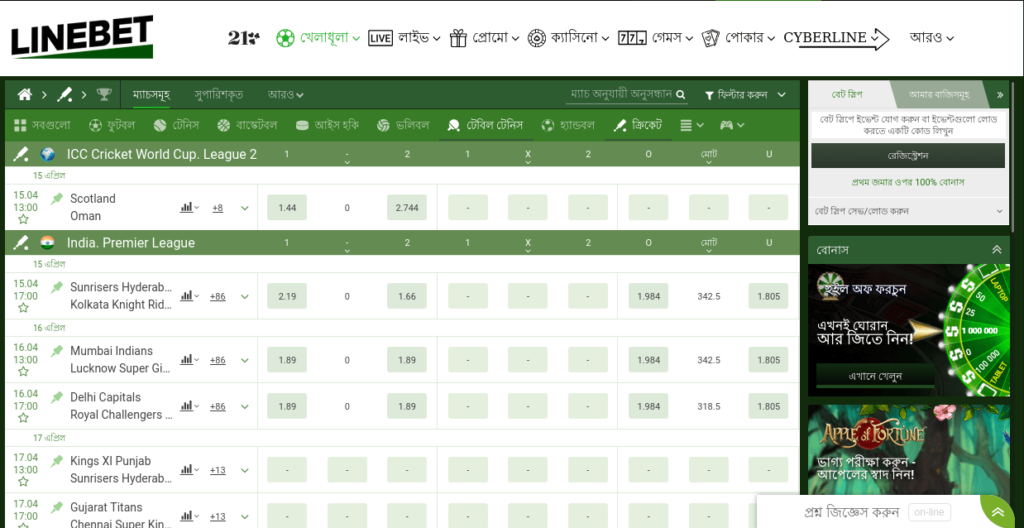This screenshot has width=1024, height=528.
Task: Expand markets for Kings XI Punjab chevron
Action: [245, 470]
